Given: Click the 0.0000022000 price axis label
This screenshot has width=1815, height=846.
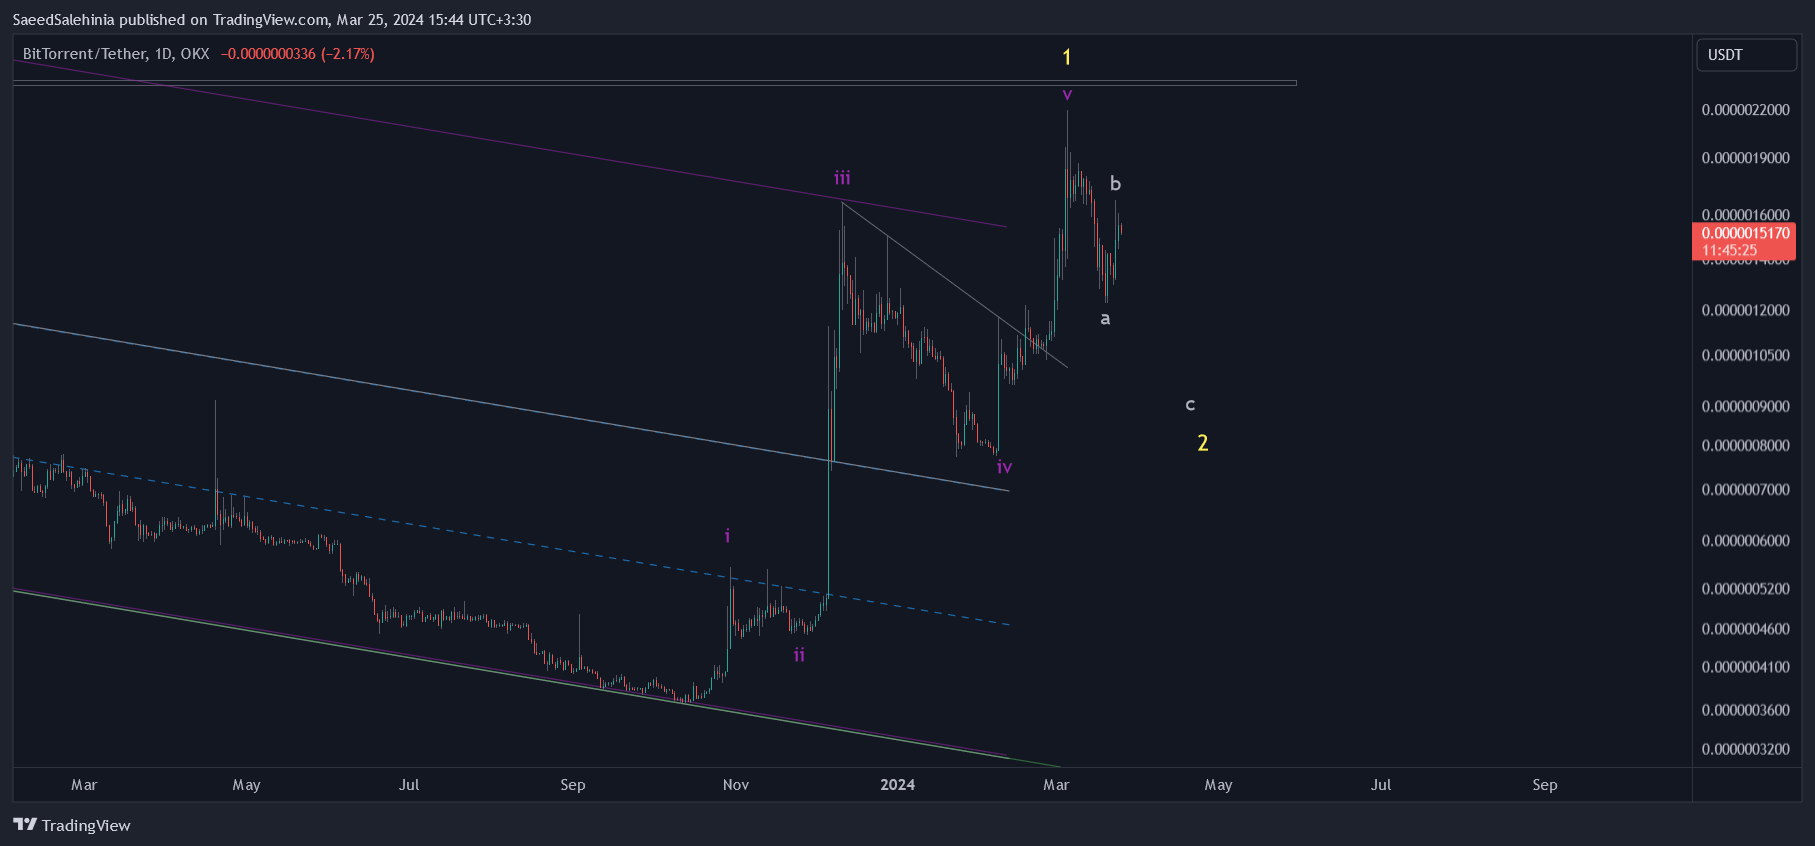Looking at the screenshot, I should (1746, 110).
